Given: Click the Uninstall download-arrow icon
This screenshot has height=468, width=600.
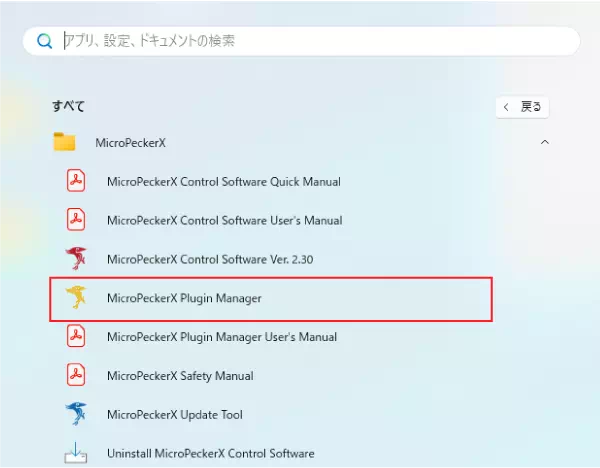Looking at the screenshot, I should tap(76, 452).
